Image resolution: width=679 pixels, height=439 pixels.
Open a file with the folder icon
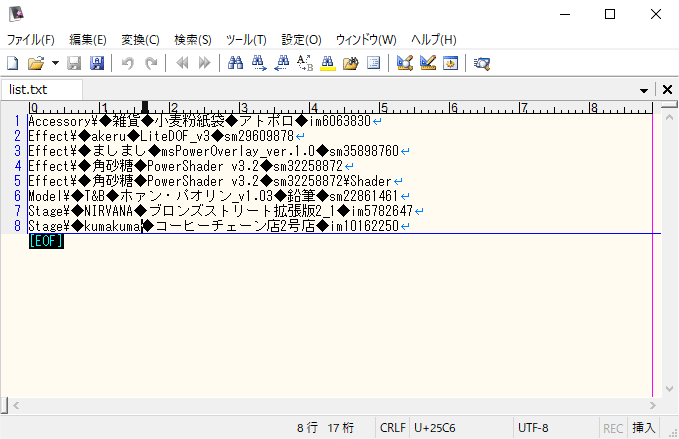(36, 63)
